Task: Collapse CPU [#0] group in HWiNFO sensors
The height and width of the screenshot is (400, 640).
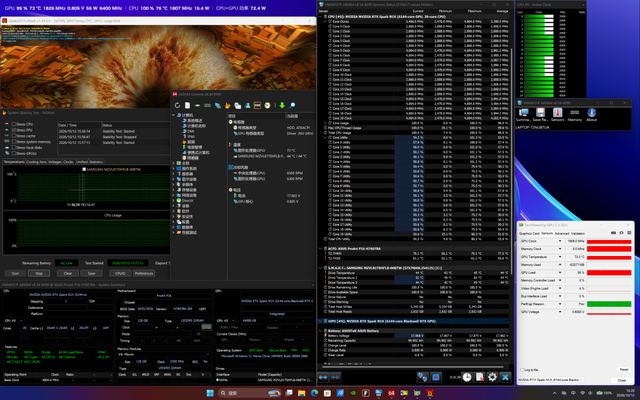Action: click(x=320, y=17)
